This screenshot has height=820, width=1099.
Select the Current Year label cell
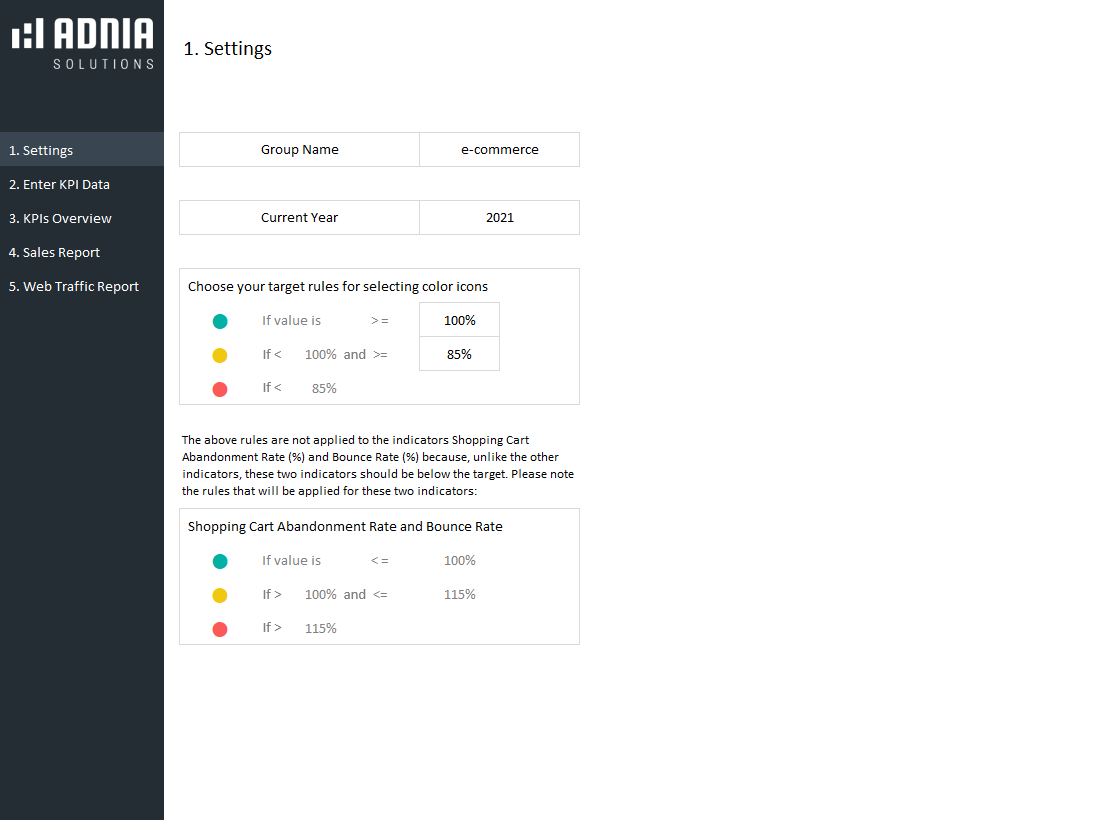coord(299,217)
